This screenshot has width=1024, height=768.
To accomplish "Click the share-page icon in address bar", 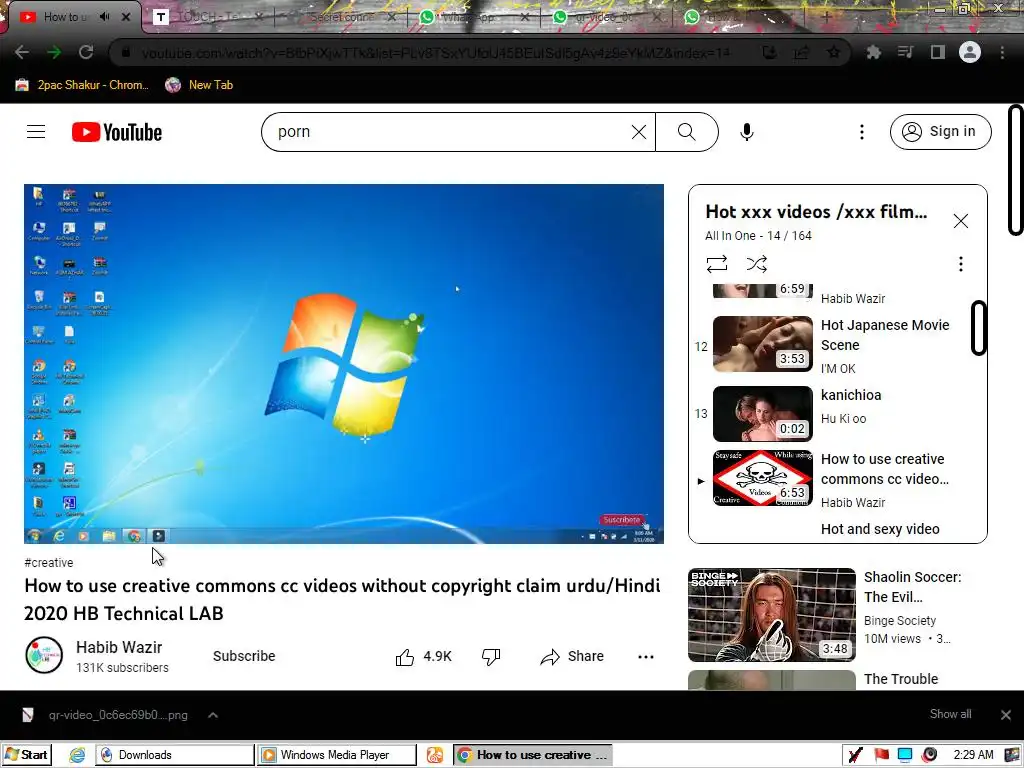I will (801, 52).
